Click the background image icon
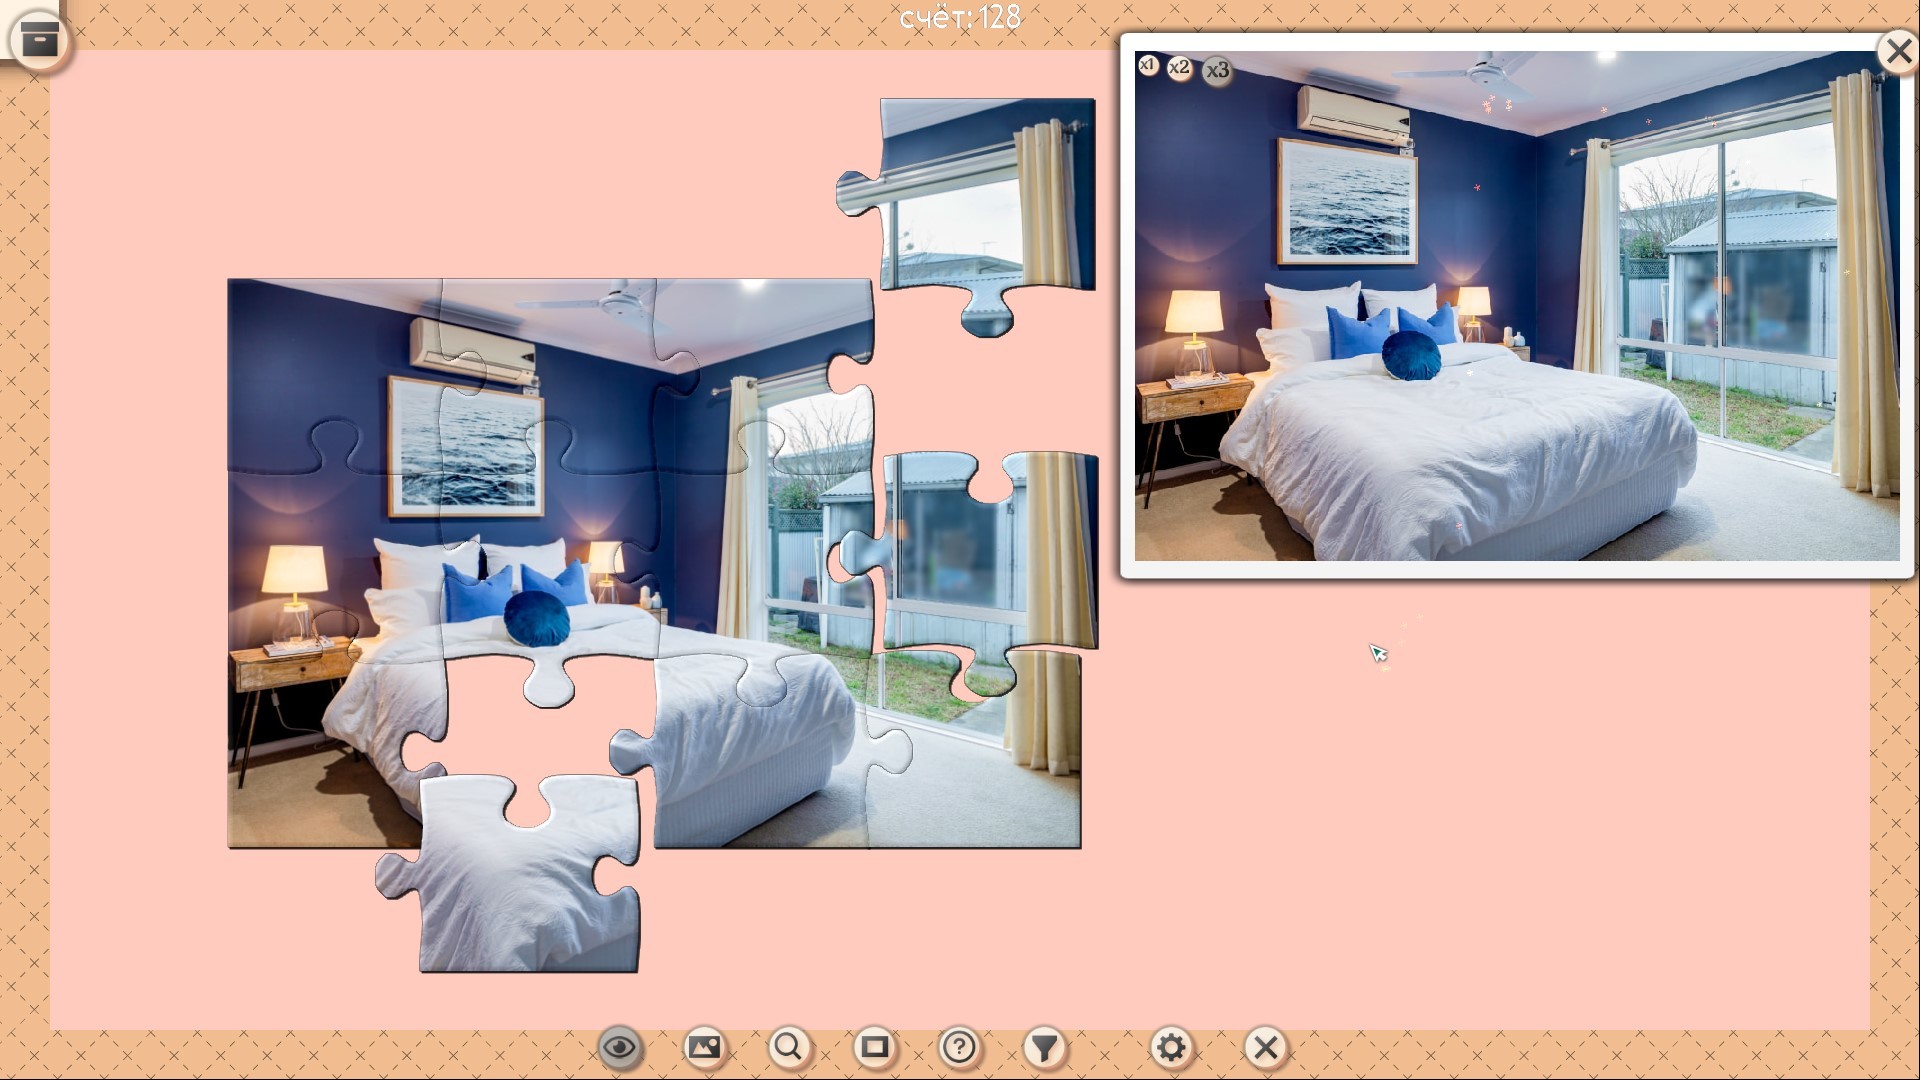The height and width of the screenshot is (1080, 1920). click(x=704, y=1047)
